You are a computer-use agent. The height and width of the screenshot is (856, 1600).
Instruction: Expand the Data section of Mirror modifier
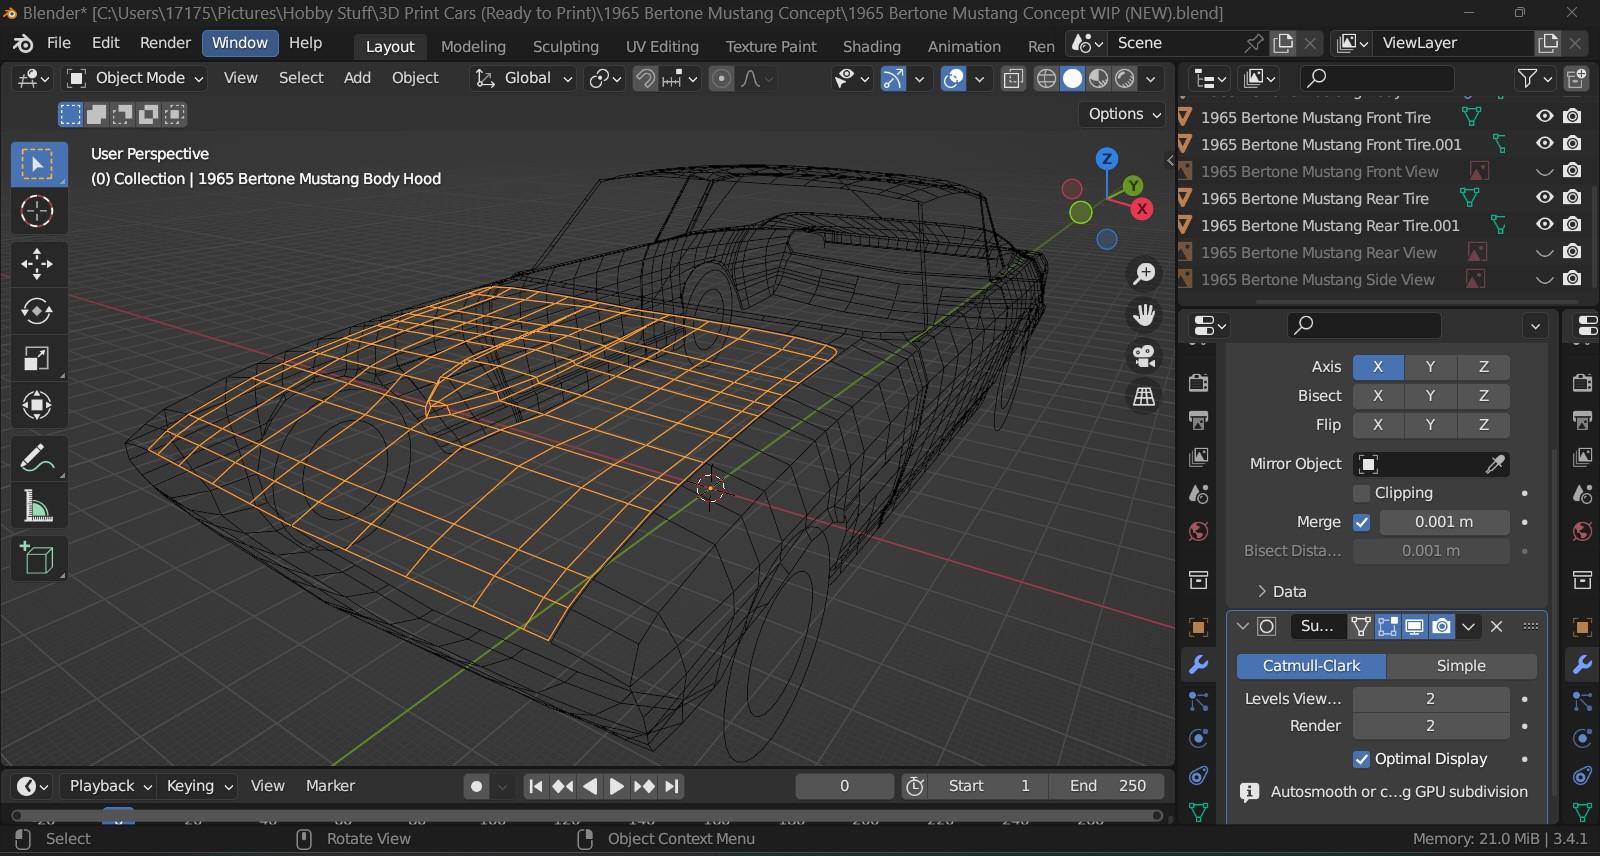point(1282,591)
